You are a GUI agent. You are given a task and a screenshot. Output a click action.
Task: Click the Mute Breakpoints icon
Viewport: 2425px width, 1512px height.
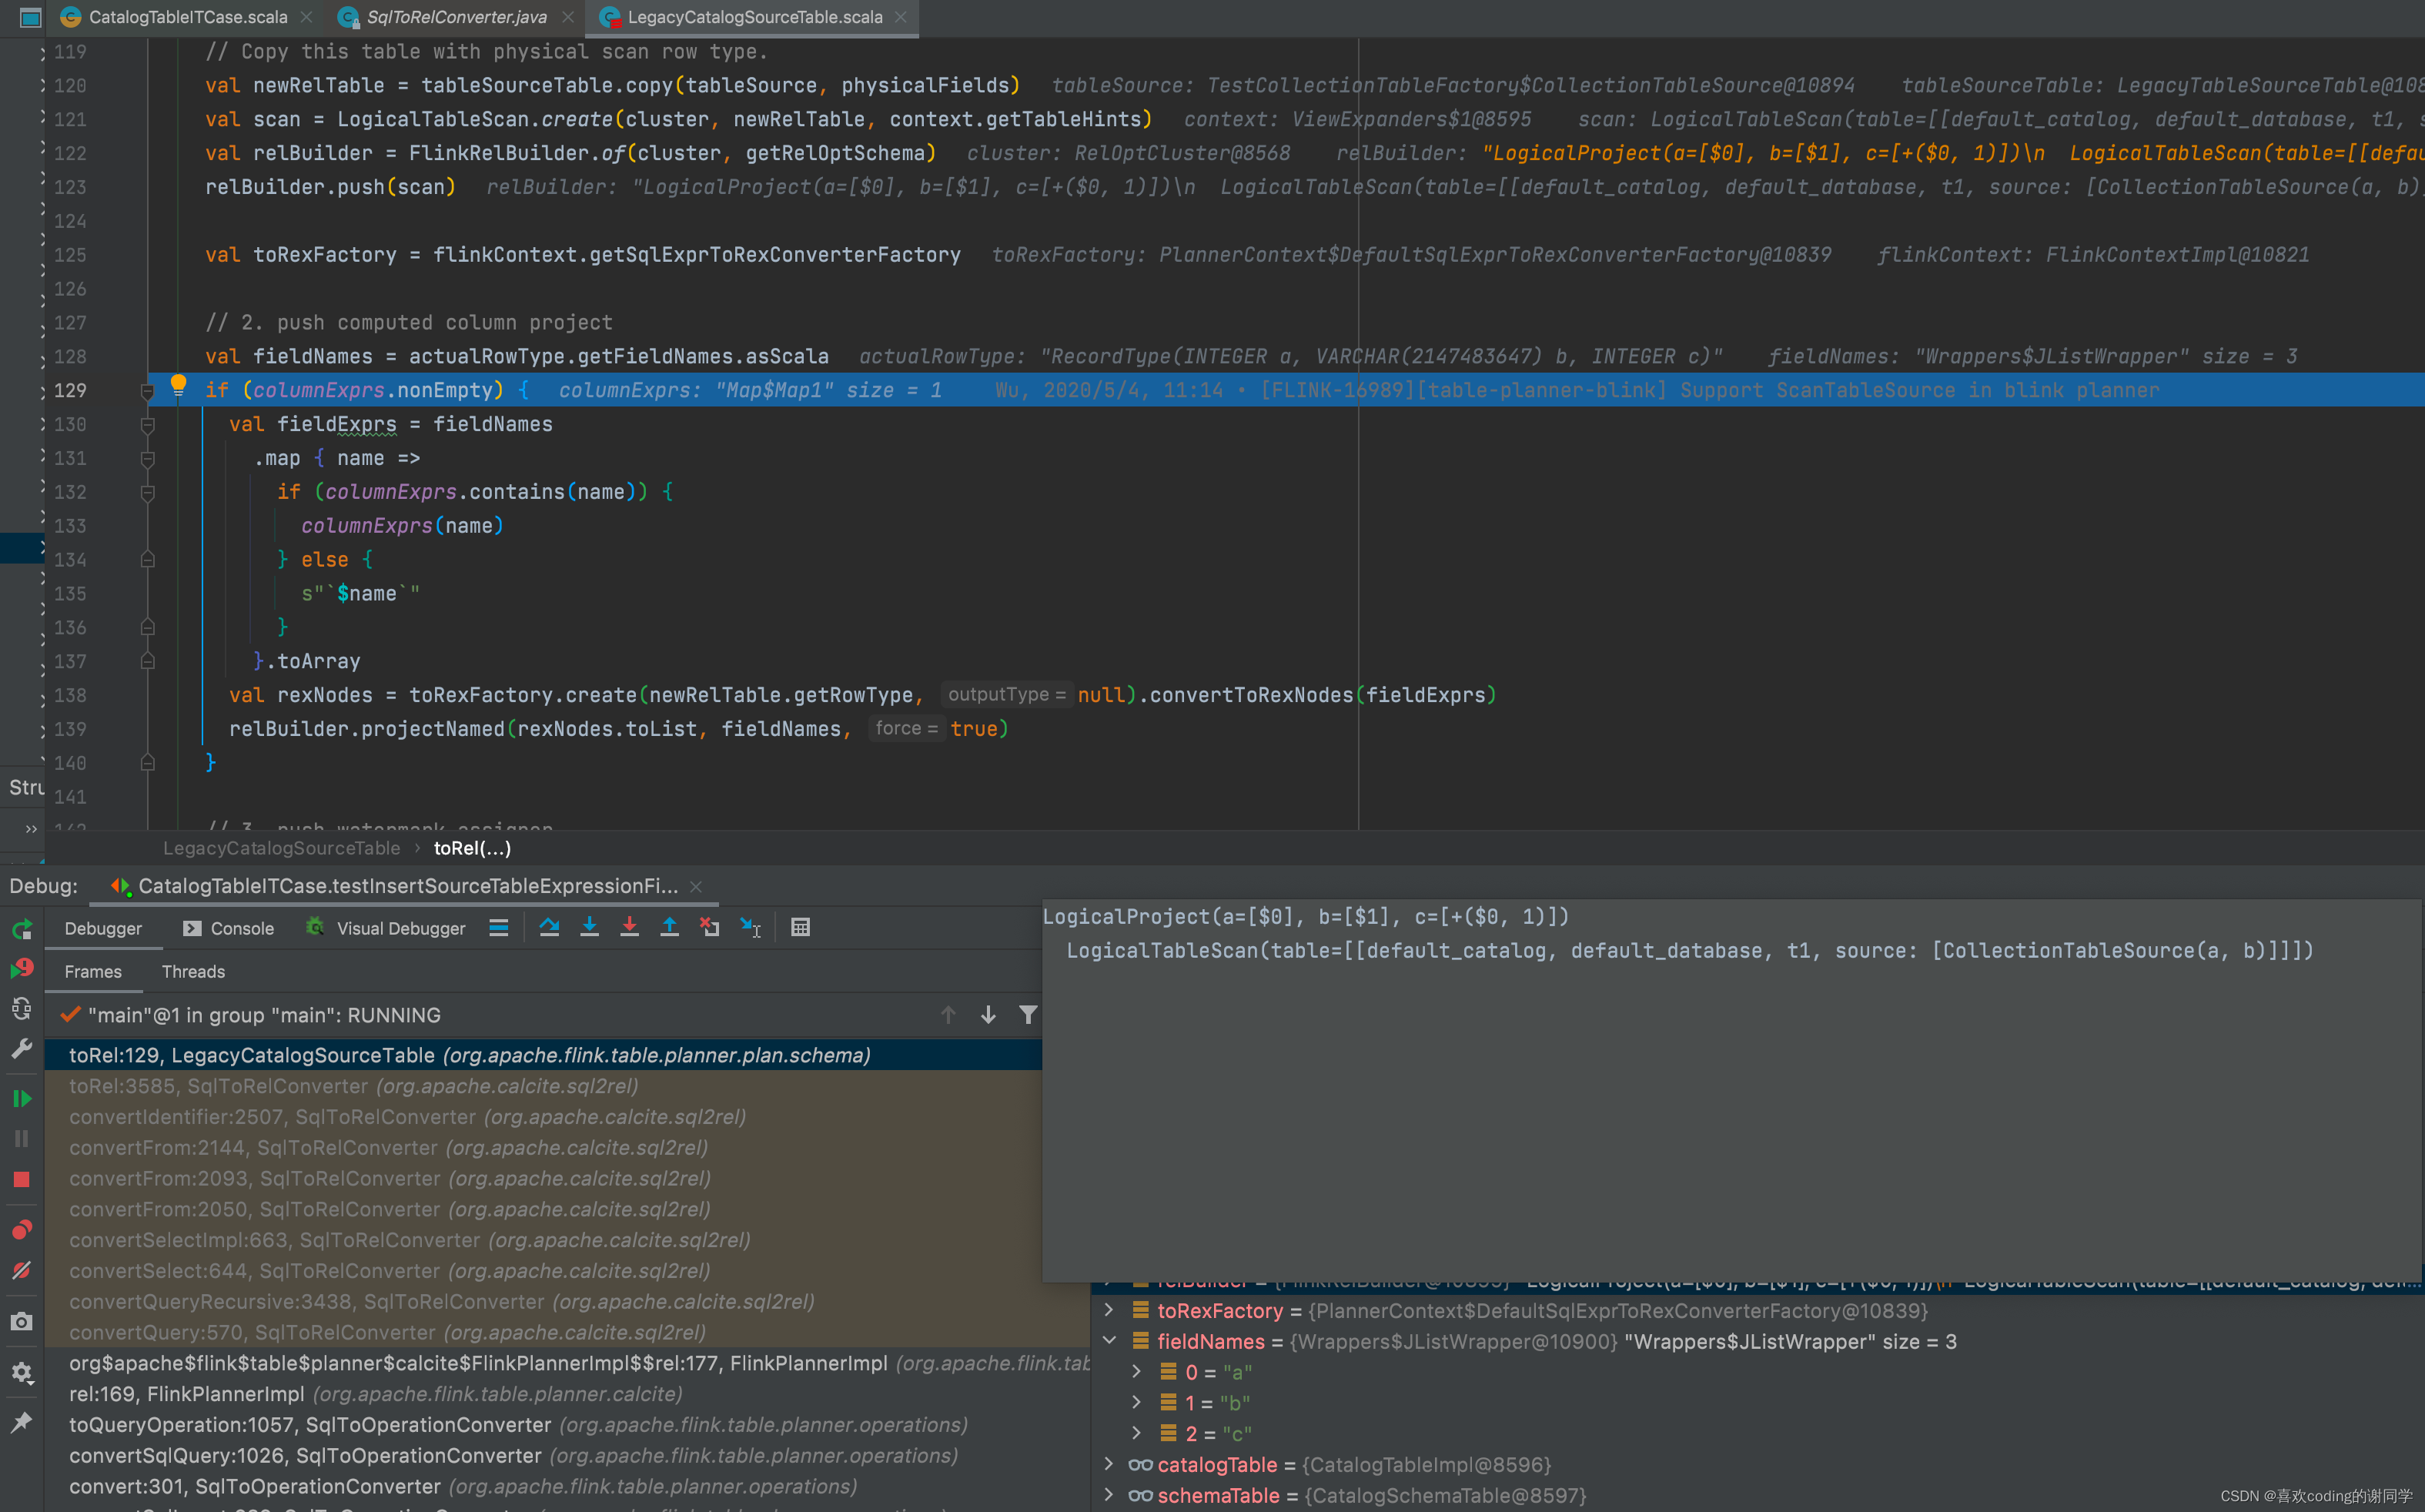[21, 1270]
